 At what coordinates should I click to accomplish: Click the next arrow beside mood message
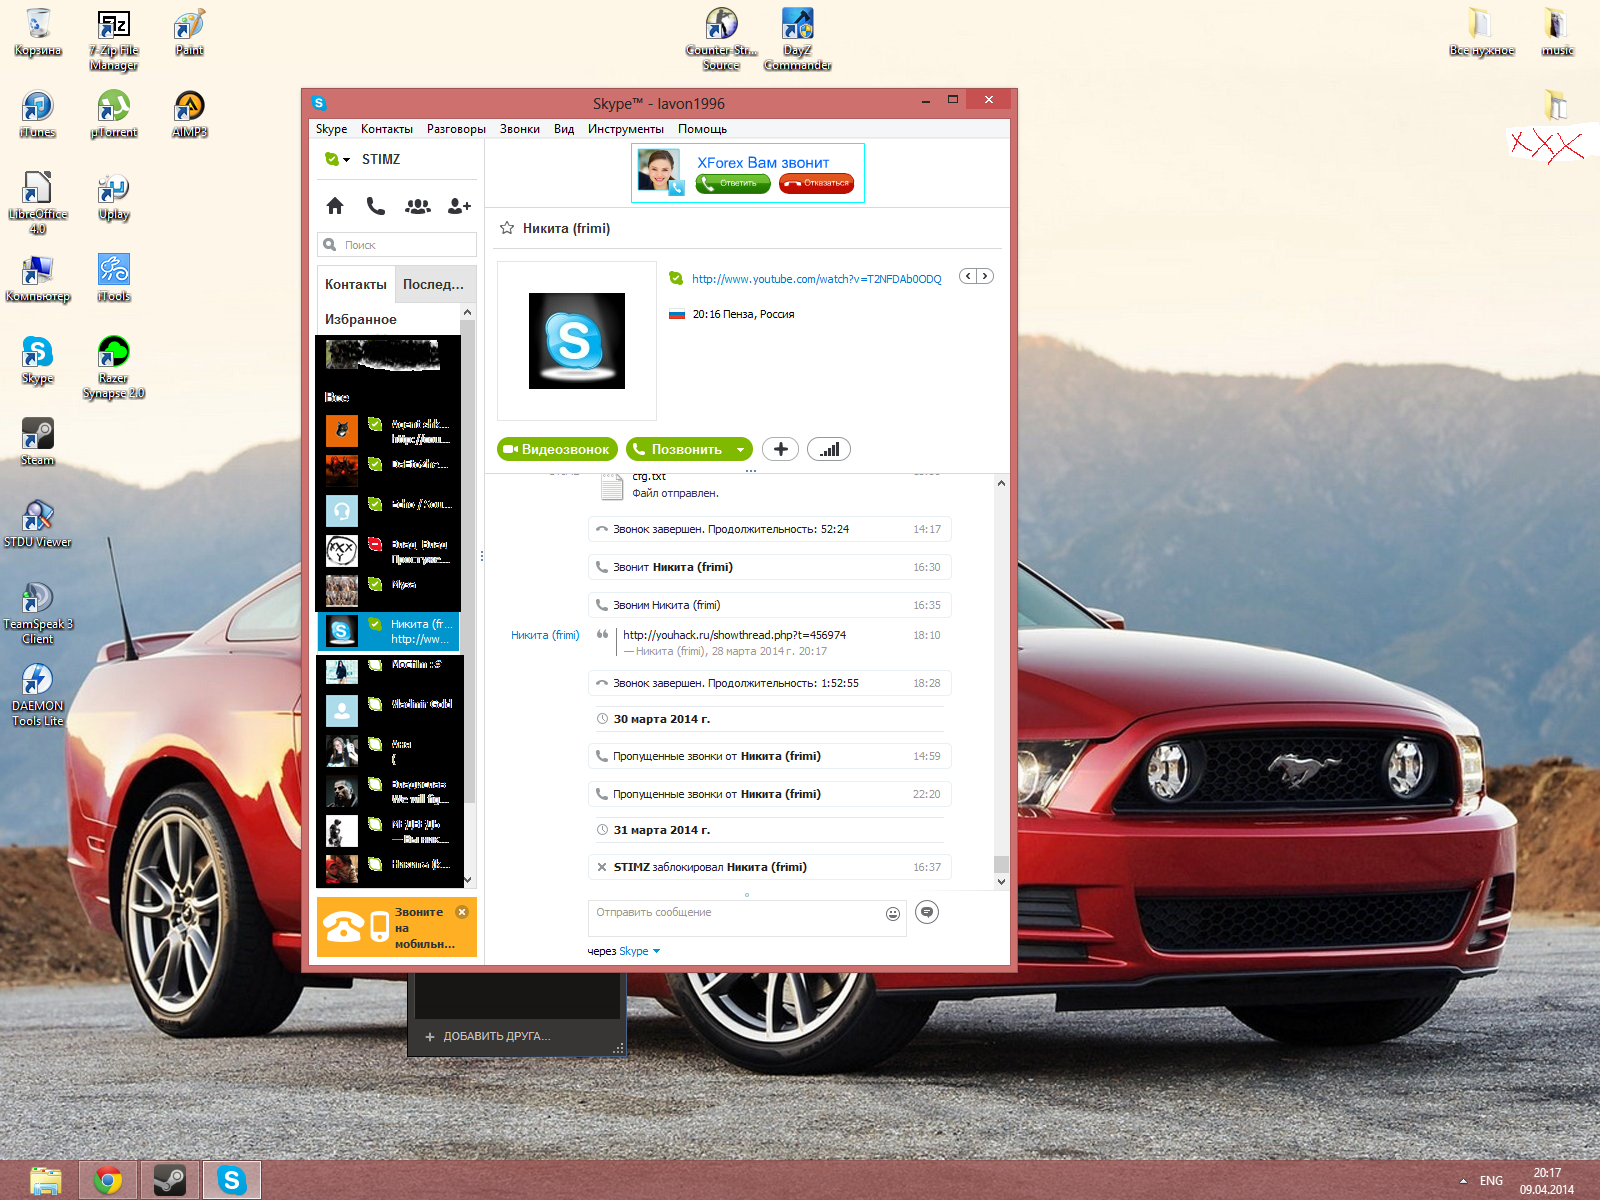(x=985, y=276)
